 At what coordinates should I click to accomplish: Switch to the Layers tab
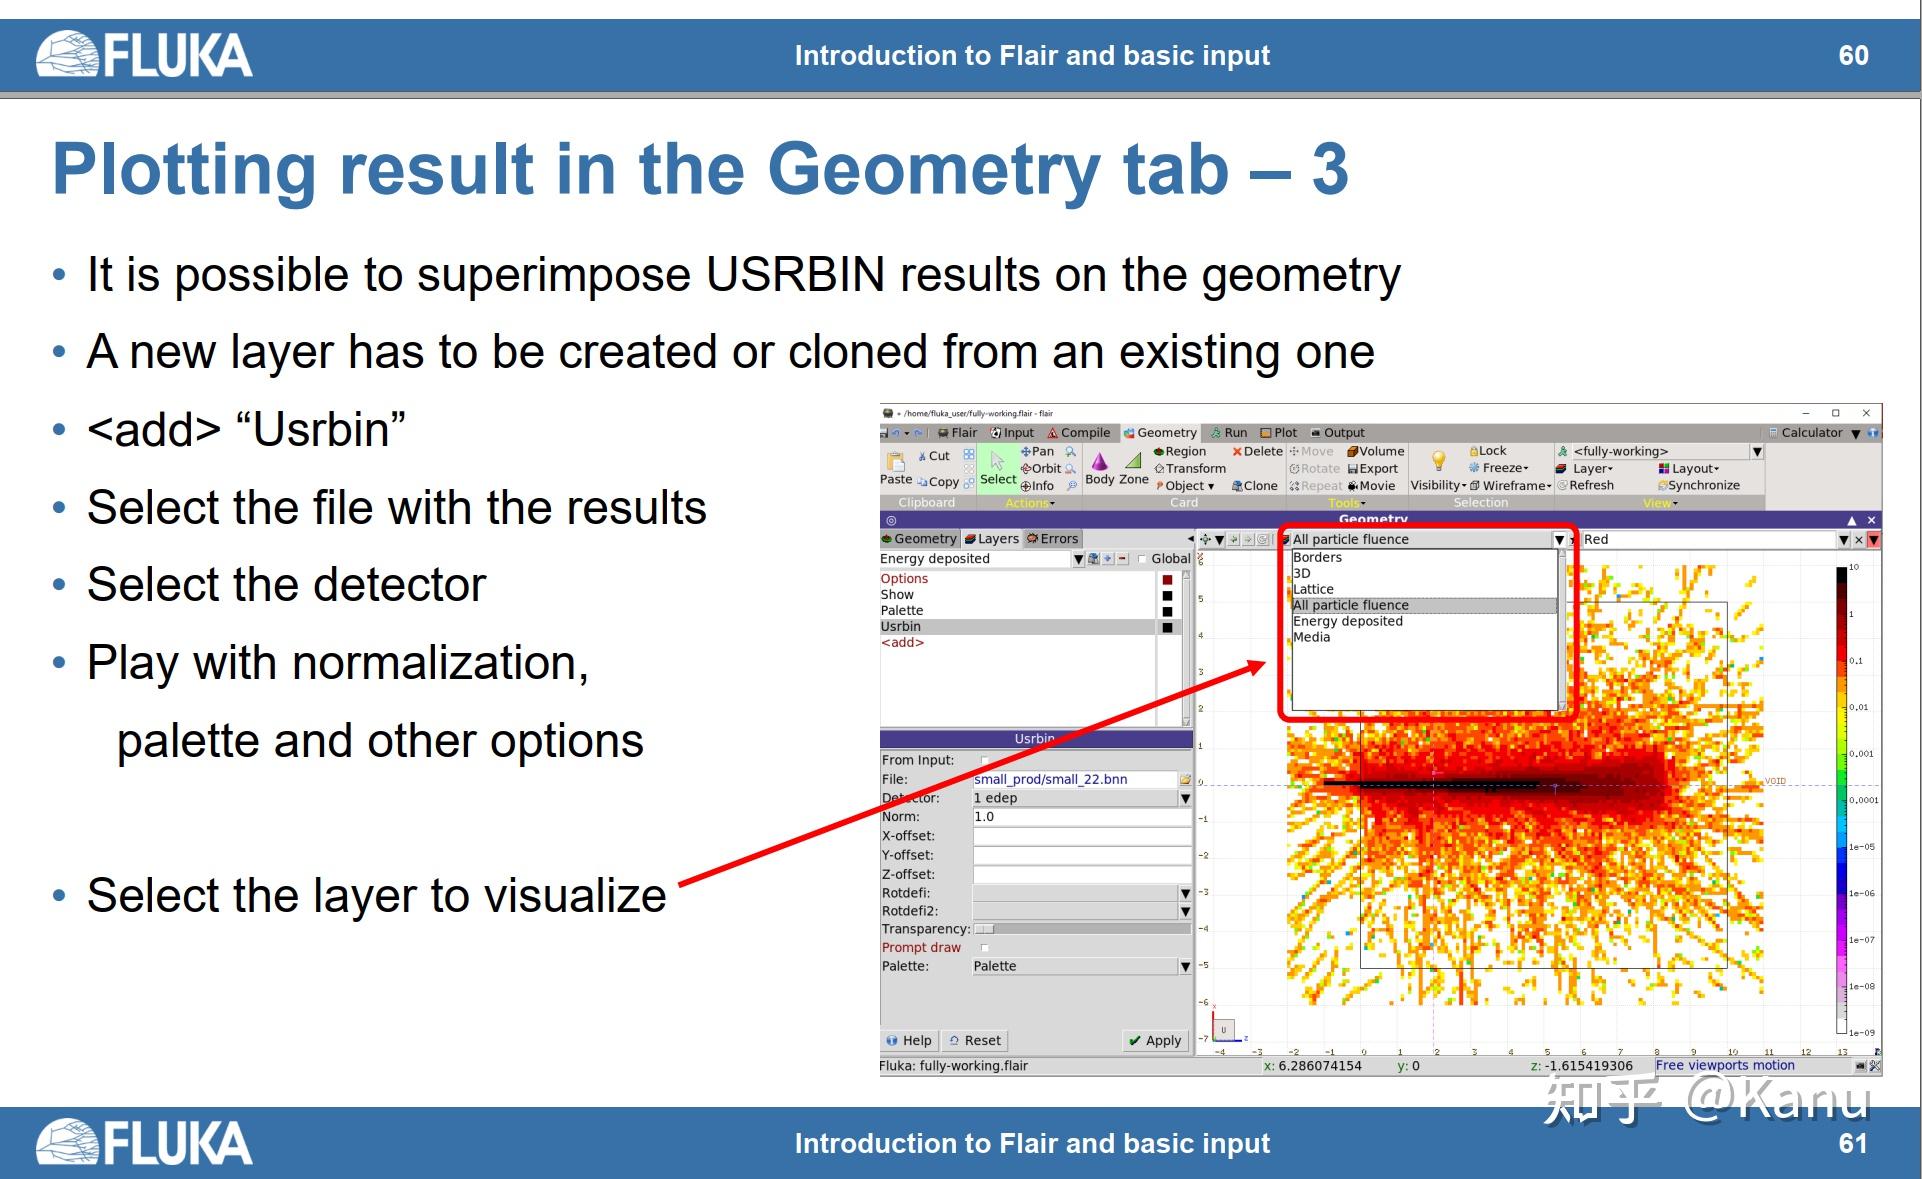[991, 539]
